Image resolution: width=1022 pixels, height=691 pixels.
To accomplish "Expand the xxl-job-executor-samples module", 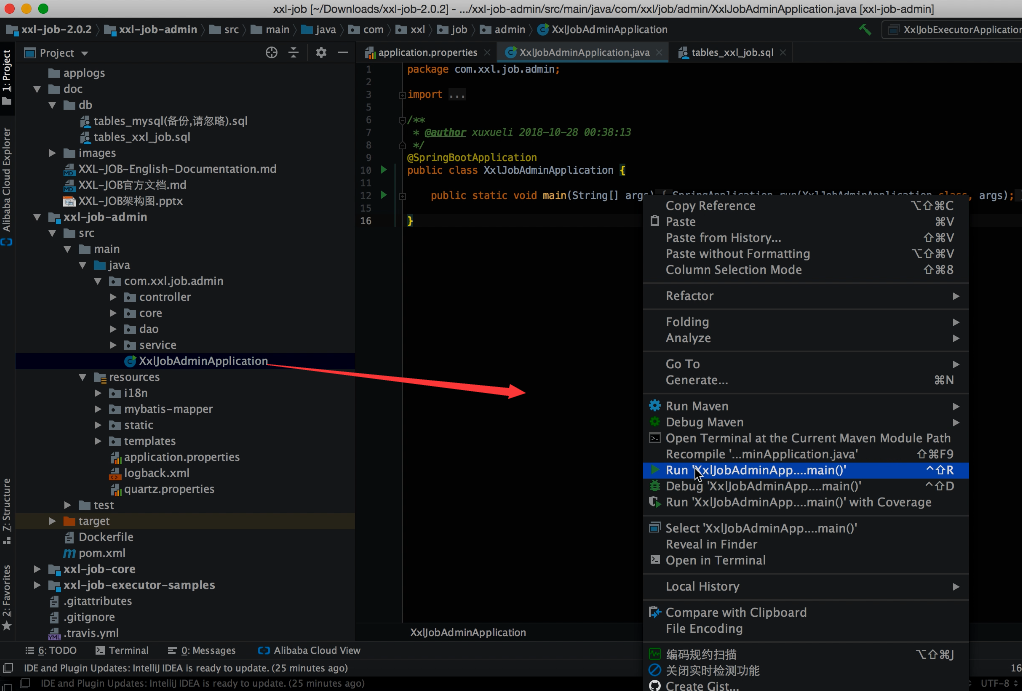I will [x=37, y=585].
